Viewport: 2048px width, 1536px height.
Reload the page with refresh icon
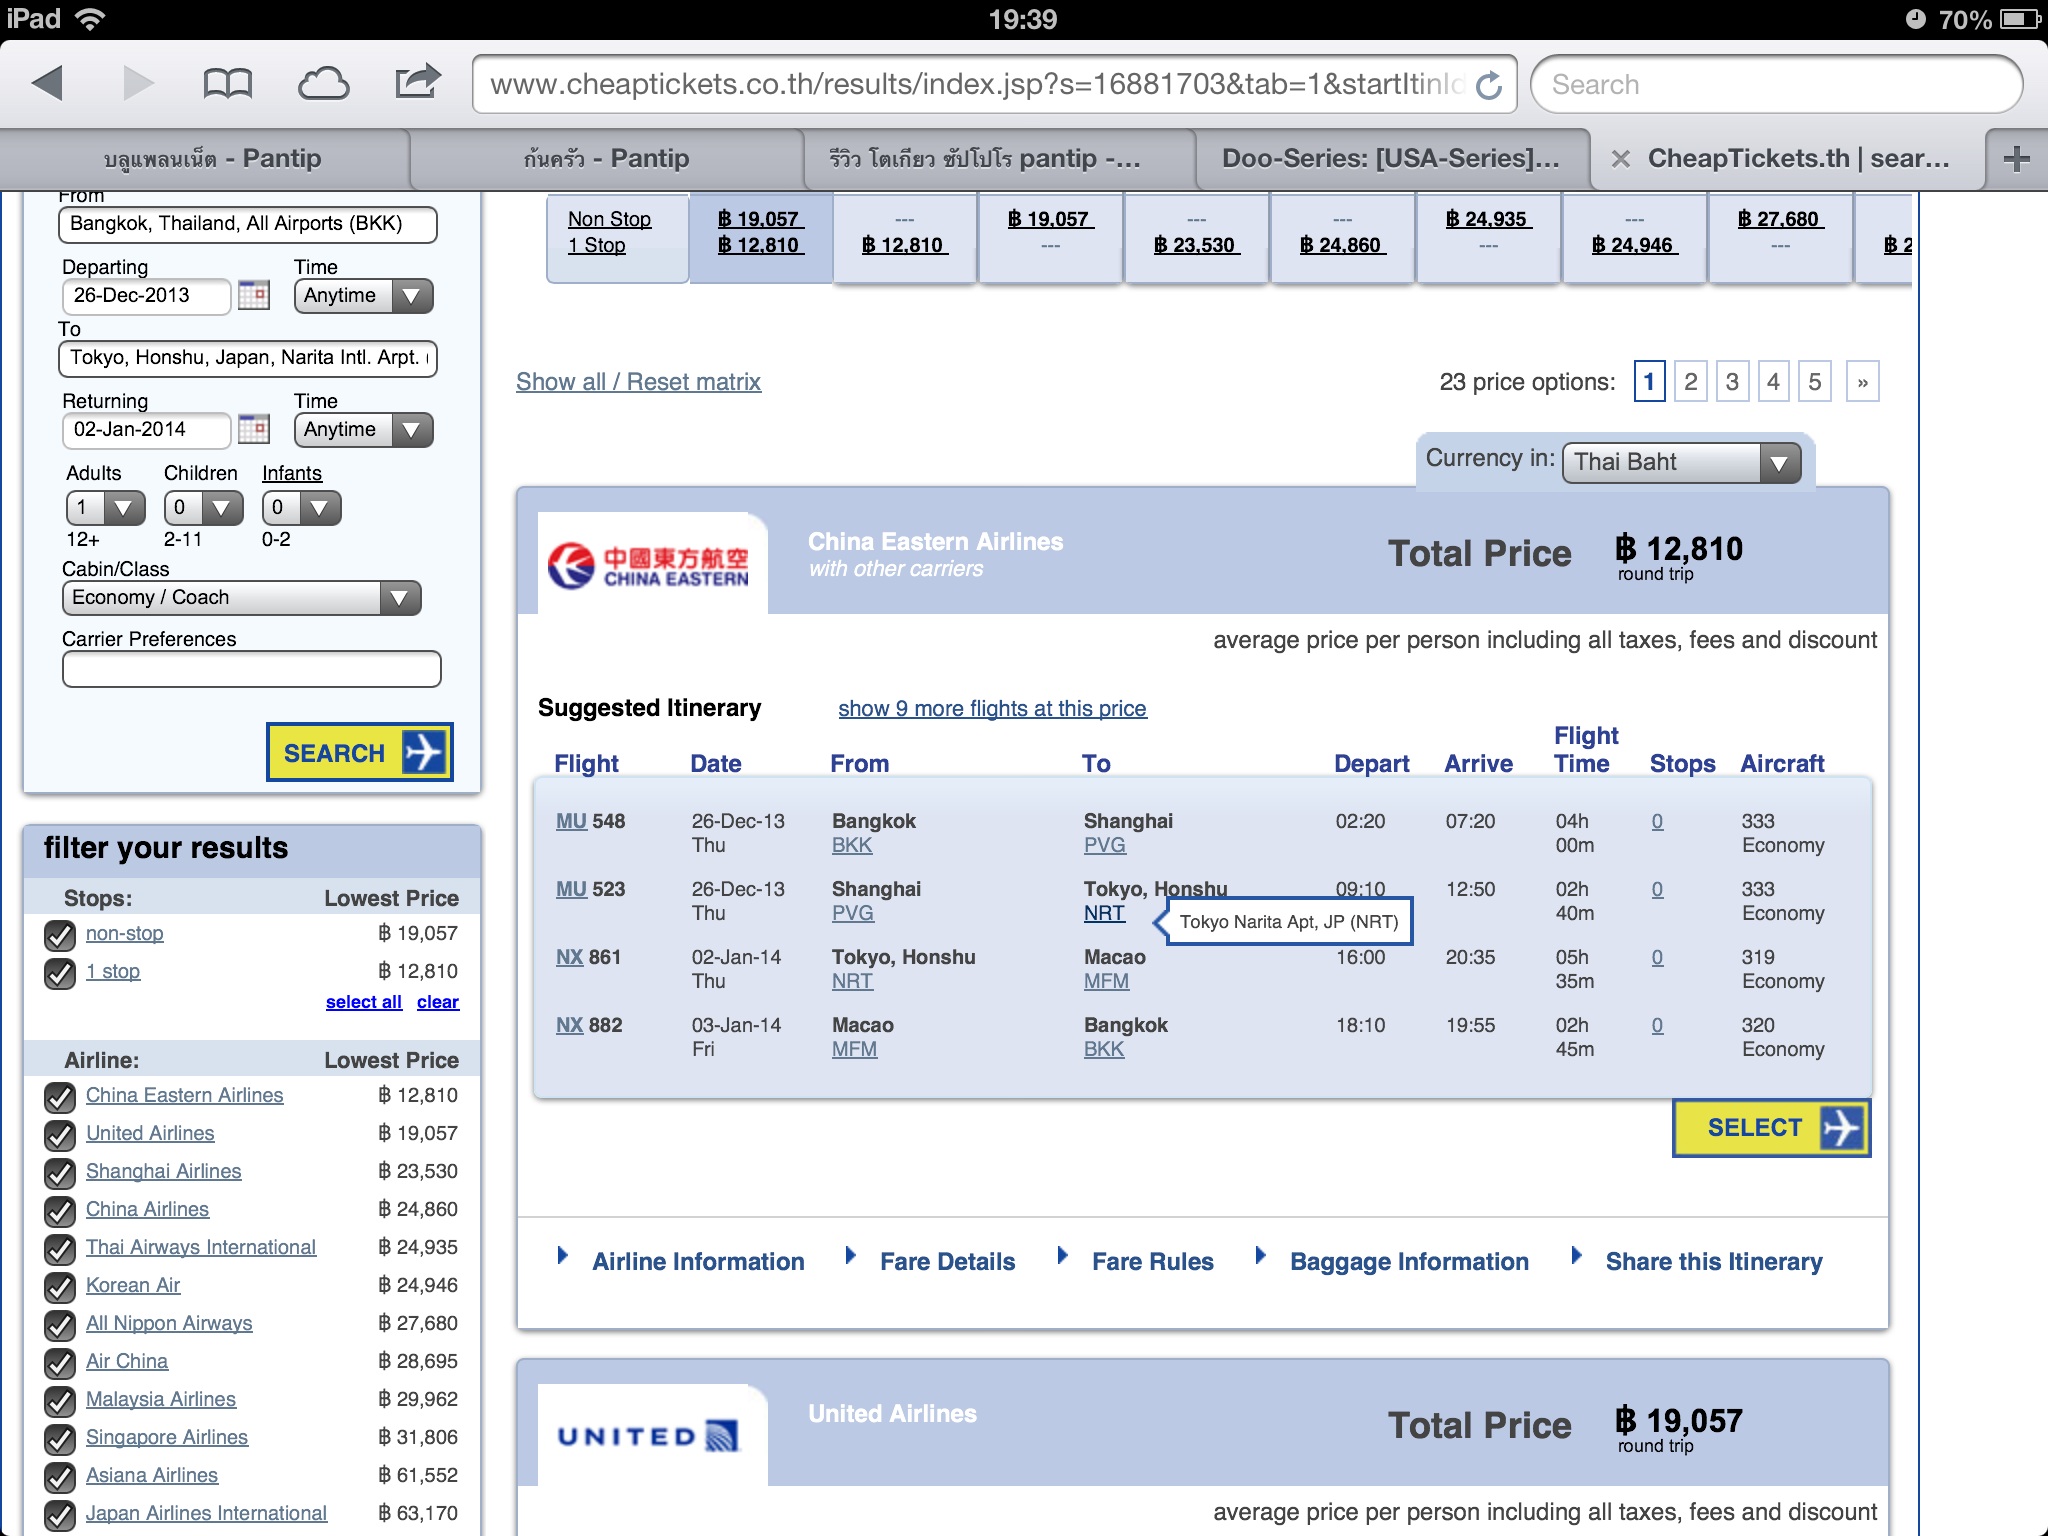click(x=1489, y=85)
